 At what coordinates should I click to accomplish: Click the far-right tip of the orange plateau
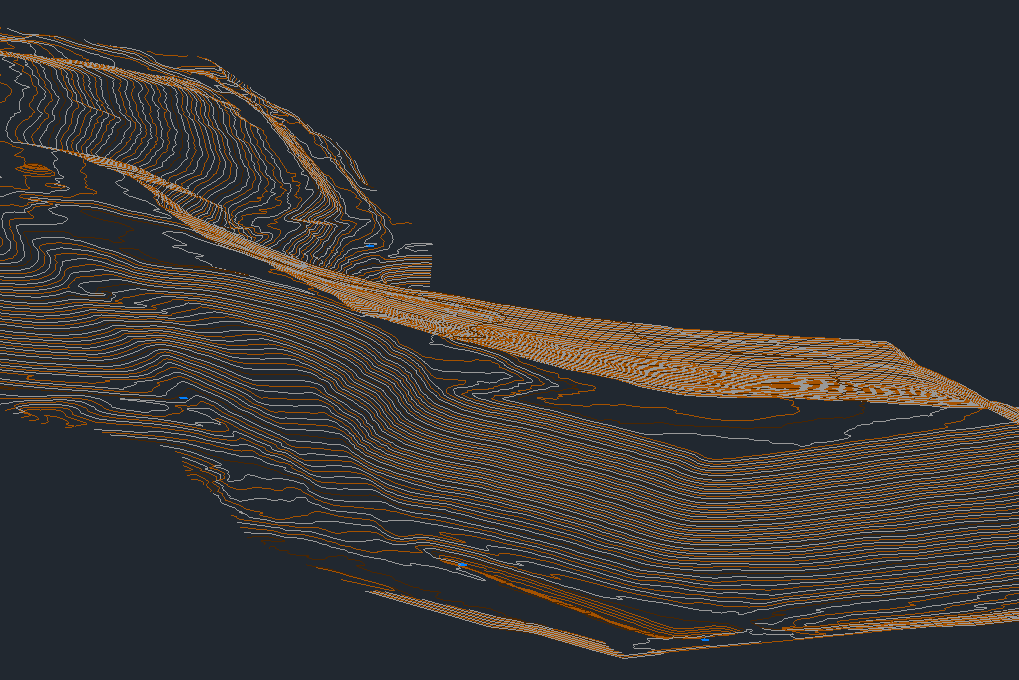[1010, 412]
